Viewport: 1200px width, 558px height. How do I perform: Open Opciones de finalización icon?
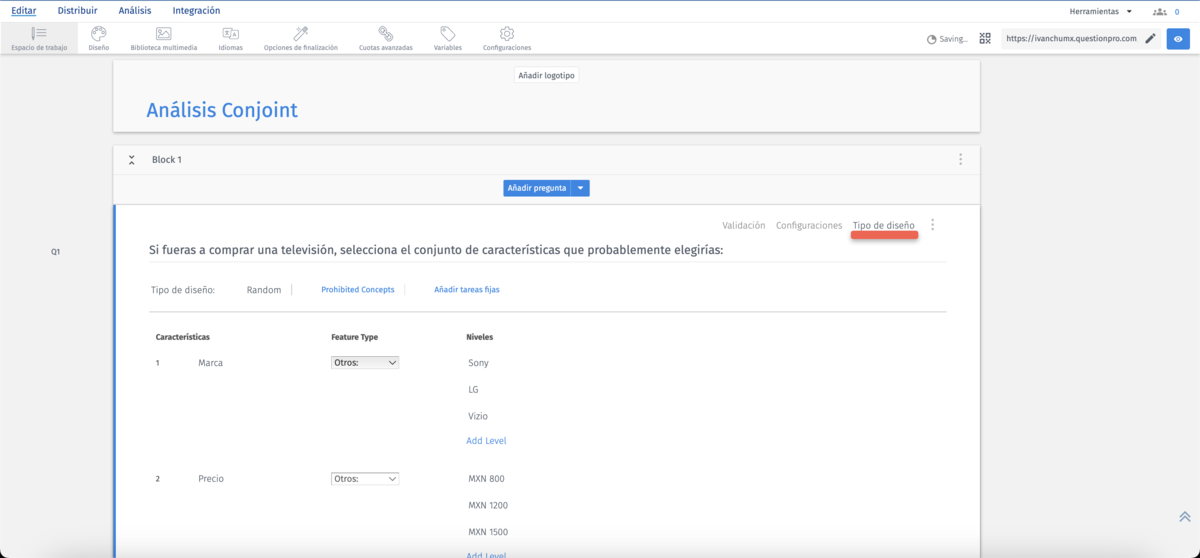pos(300,35)
